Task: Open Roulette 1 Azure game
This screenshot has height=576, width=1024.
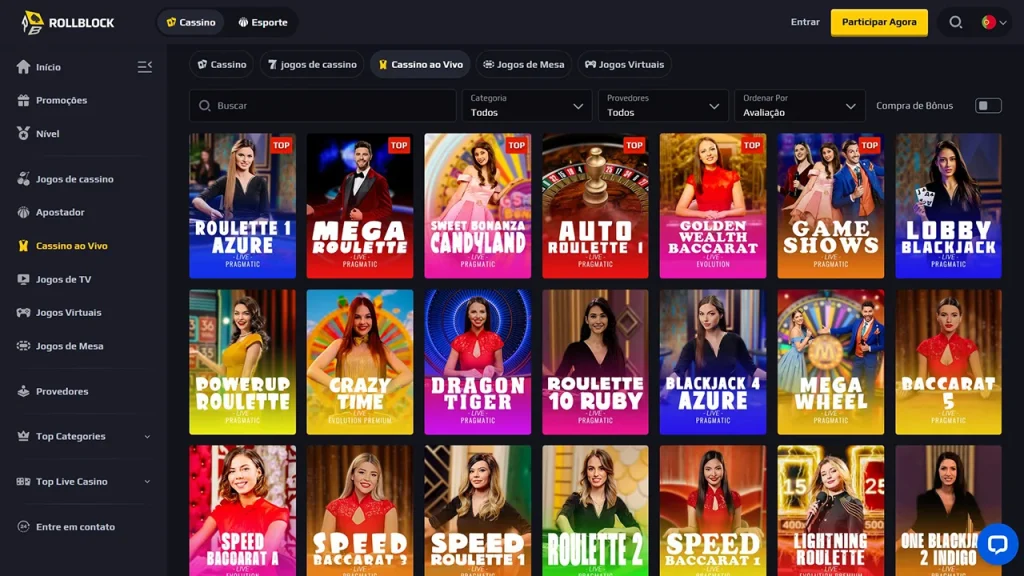Action: pyautogui.click(x=242, y=206)
